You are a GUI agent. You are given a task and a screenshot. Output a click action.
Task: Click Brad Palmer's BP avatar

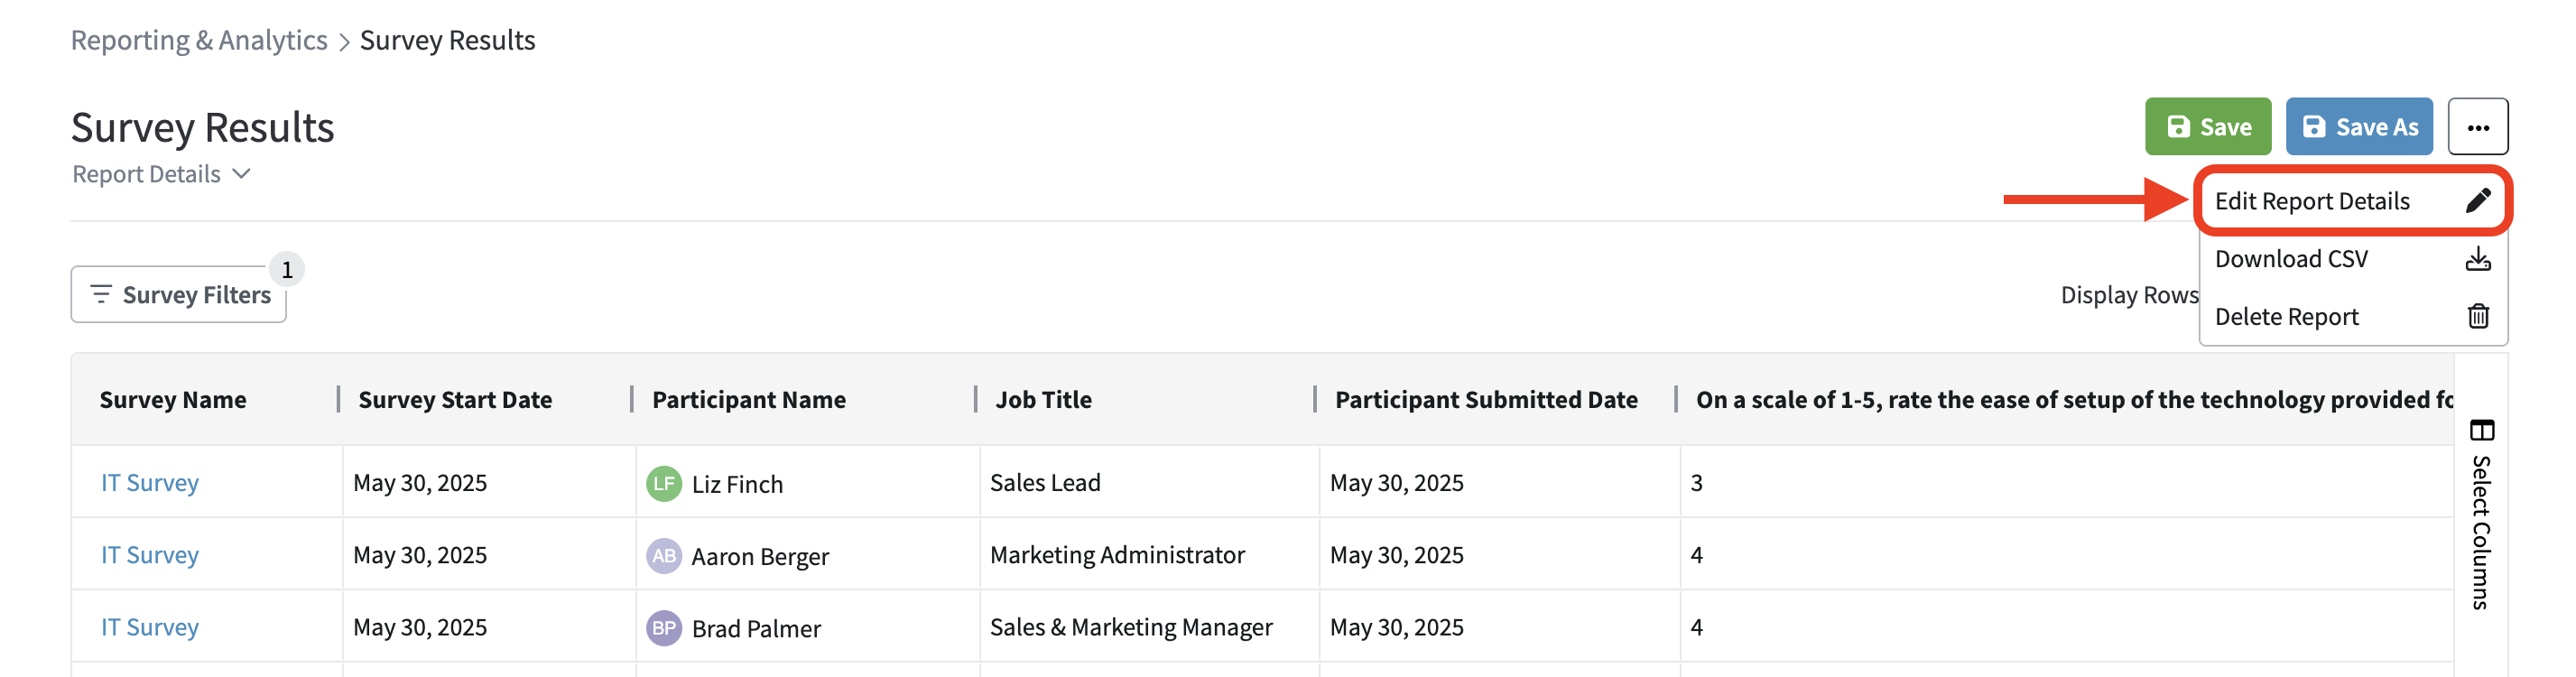pyautogui.click(x=663, y=628)
